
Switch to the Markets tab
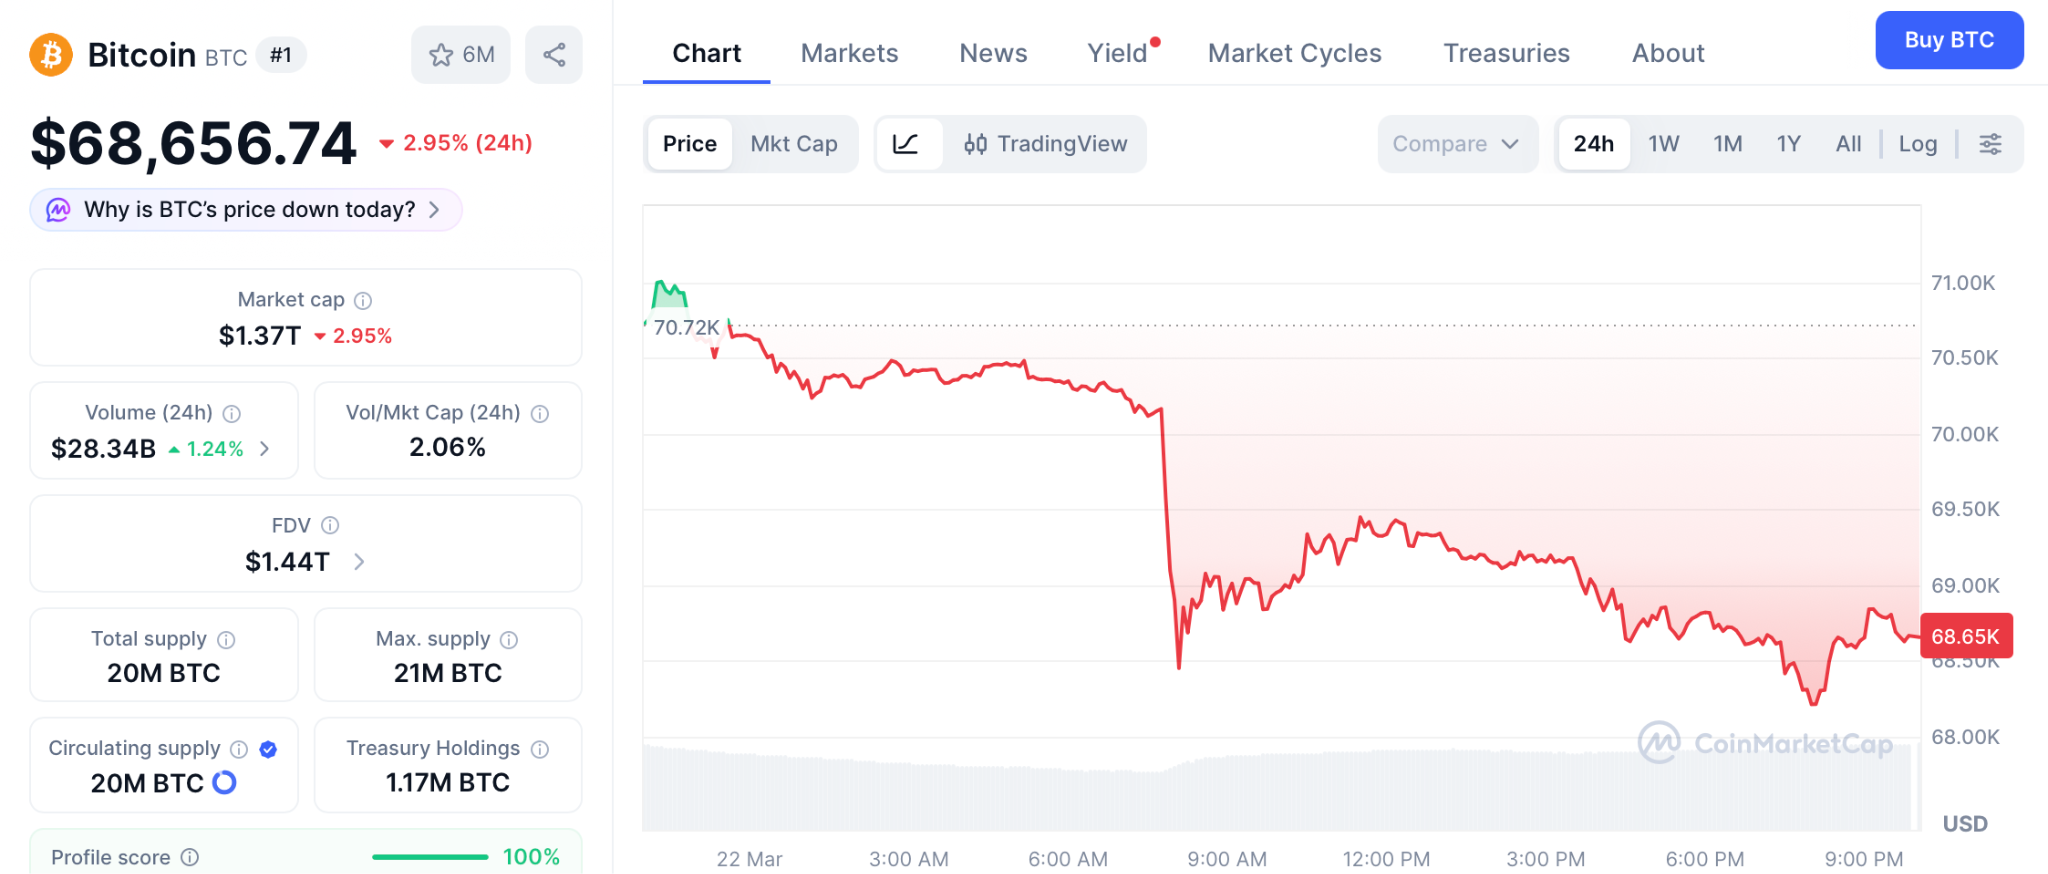(848, 53)
